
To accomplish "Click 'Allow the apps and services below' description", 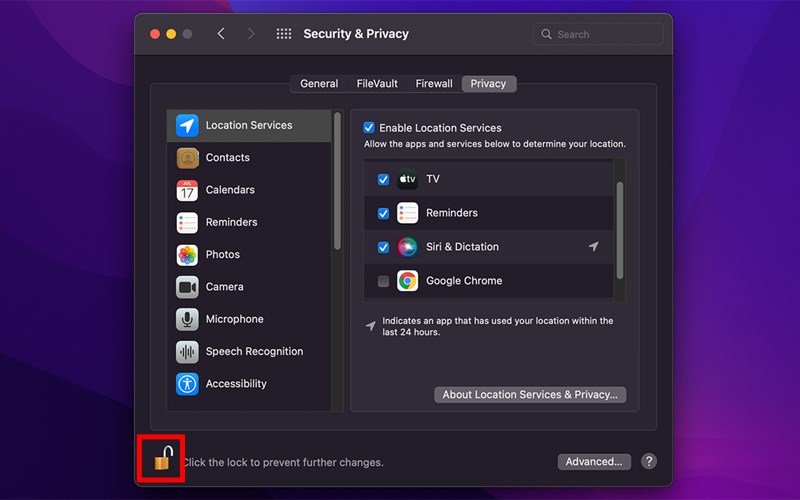I will 494,144.
